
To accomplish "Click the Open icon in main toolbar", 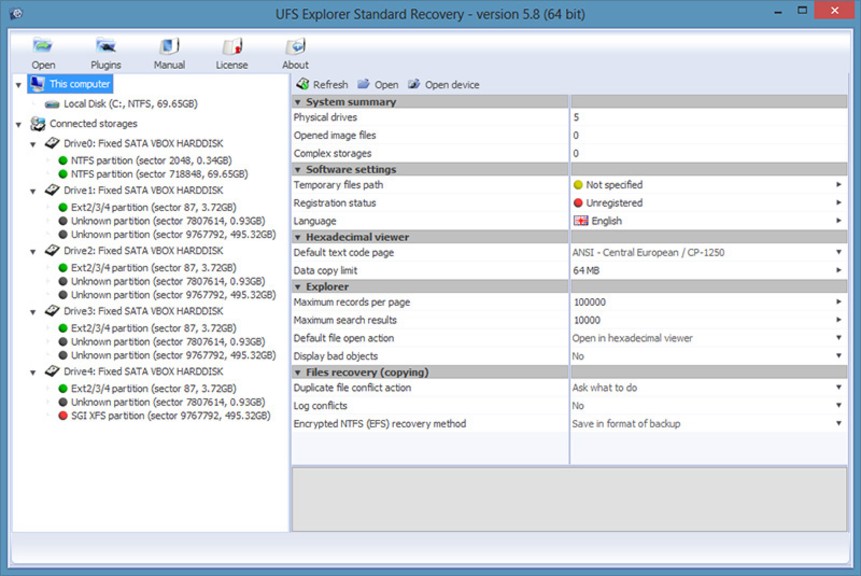I will tap(43, 47).
